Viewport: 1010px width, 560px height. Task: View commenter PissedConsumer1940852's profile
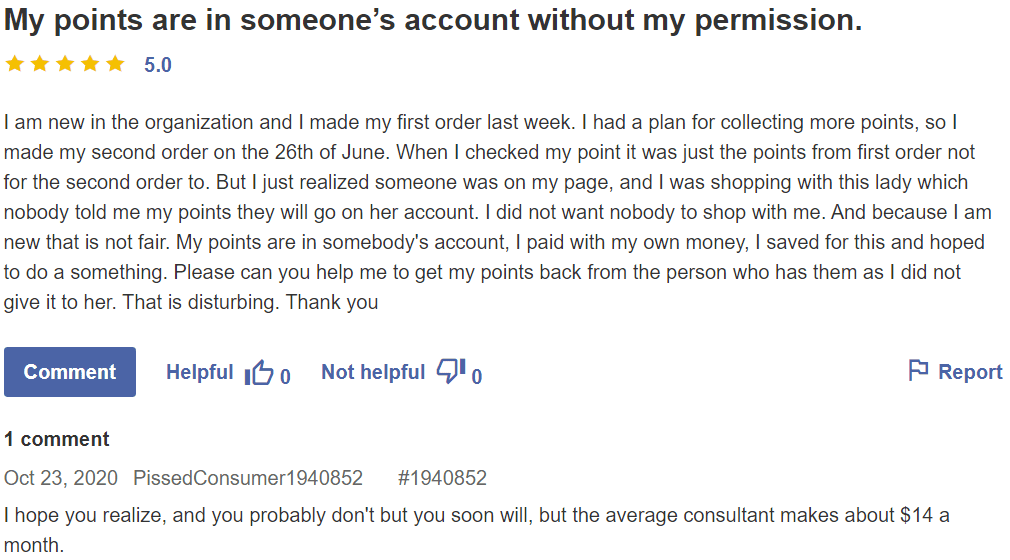248,478
